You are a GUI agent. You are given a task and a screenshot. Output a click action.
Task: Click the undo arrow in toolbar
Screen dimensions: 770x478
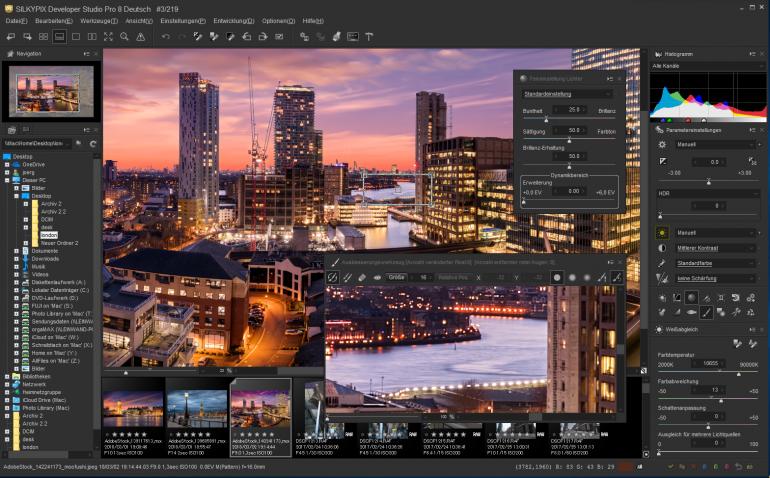coord(165,37)
